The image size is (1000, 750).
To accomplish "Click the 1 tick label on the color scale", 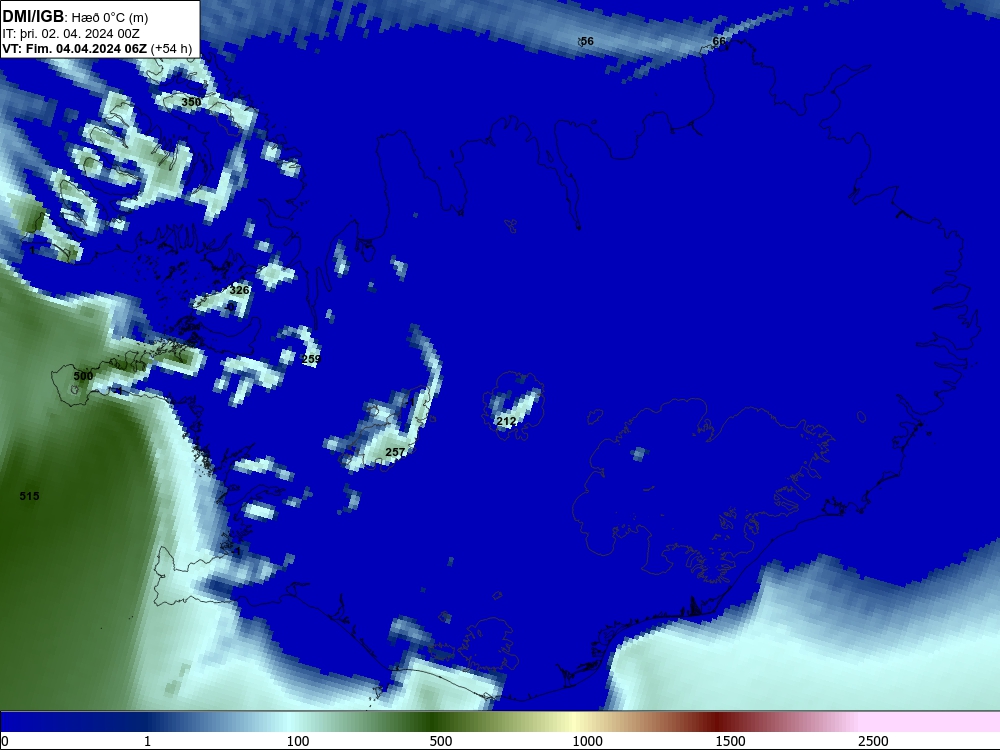I will (147, 741).
